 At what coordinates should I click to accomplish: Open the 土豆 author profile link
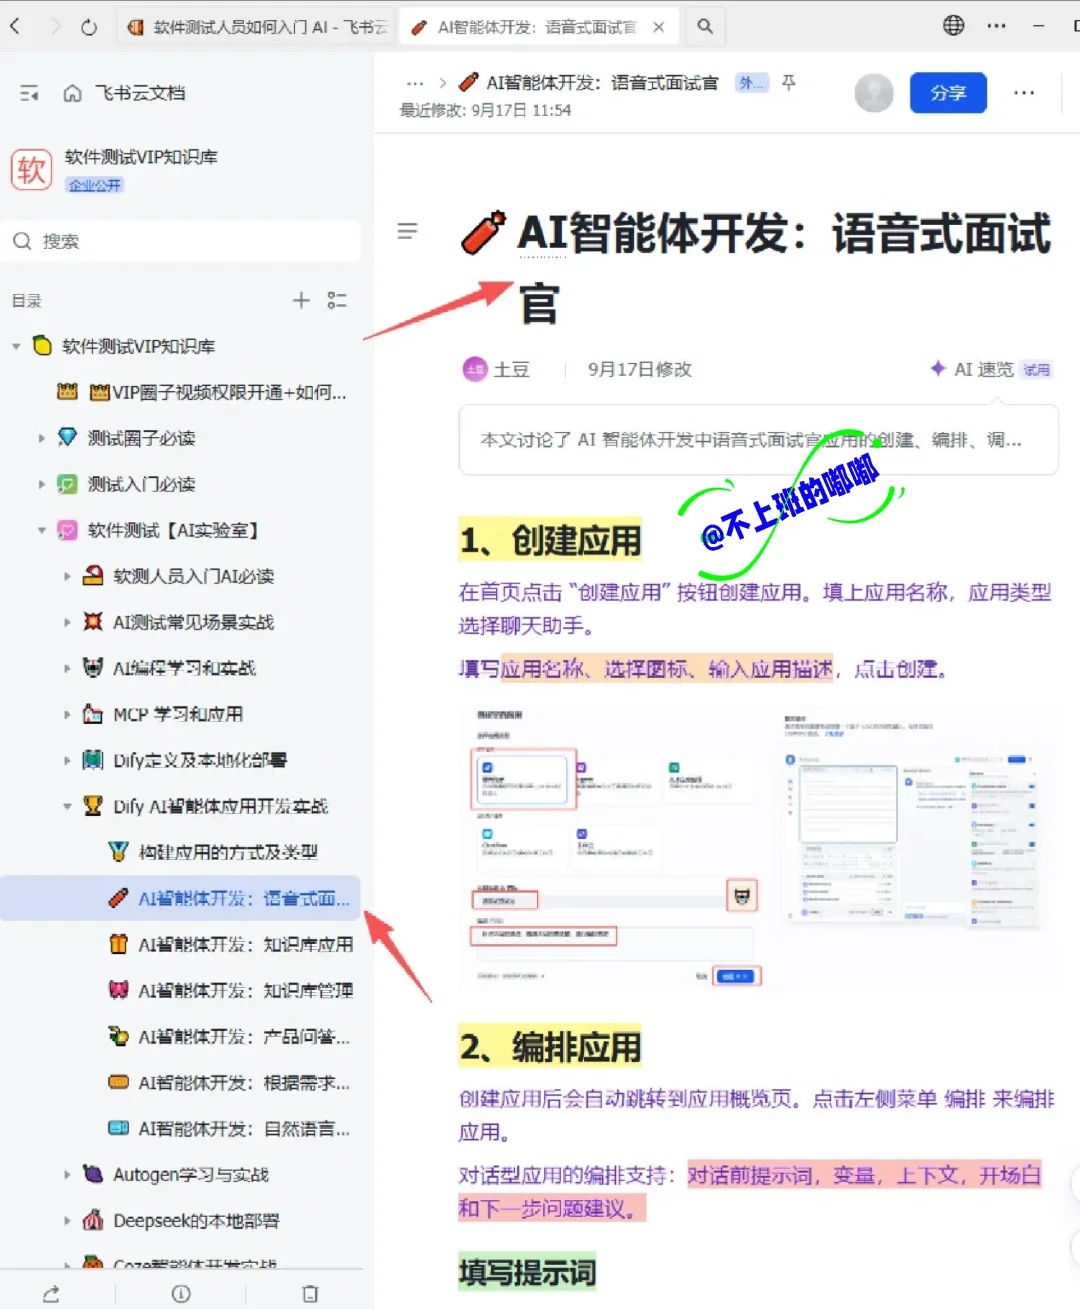497,369
